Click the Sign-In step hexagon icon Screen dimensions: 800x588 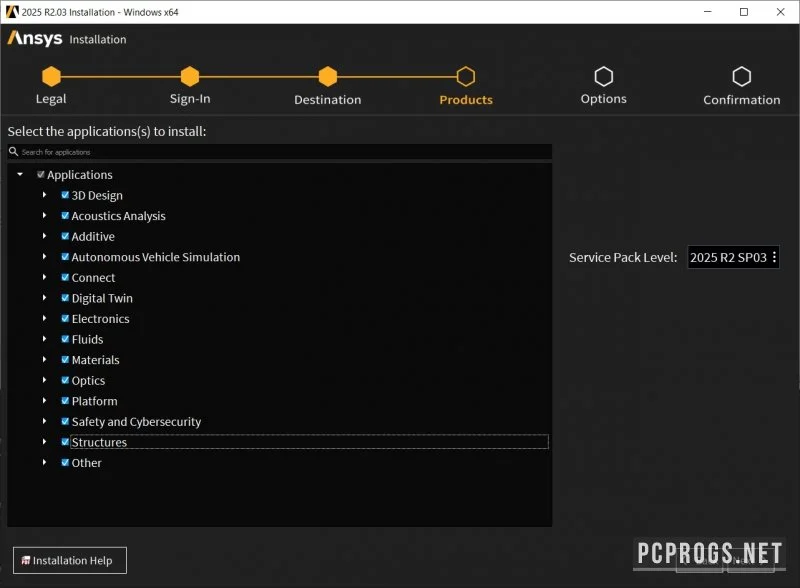tap(190, 77)
